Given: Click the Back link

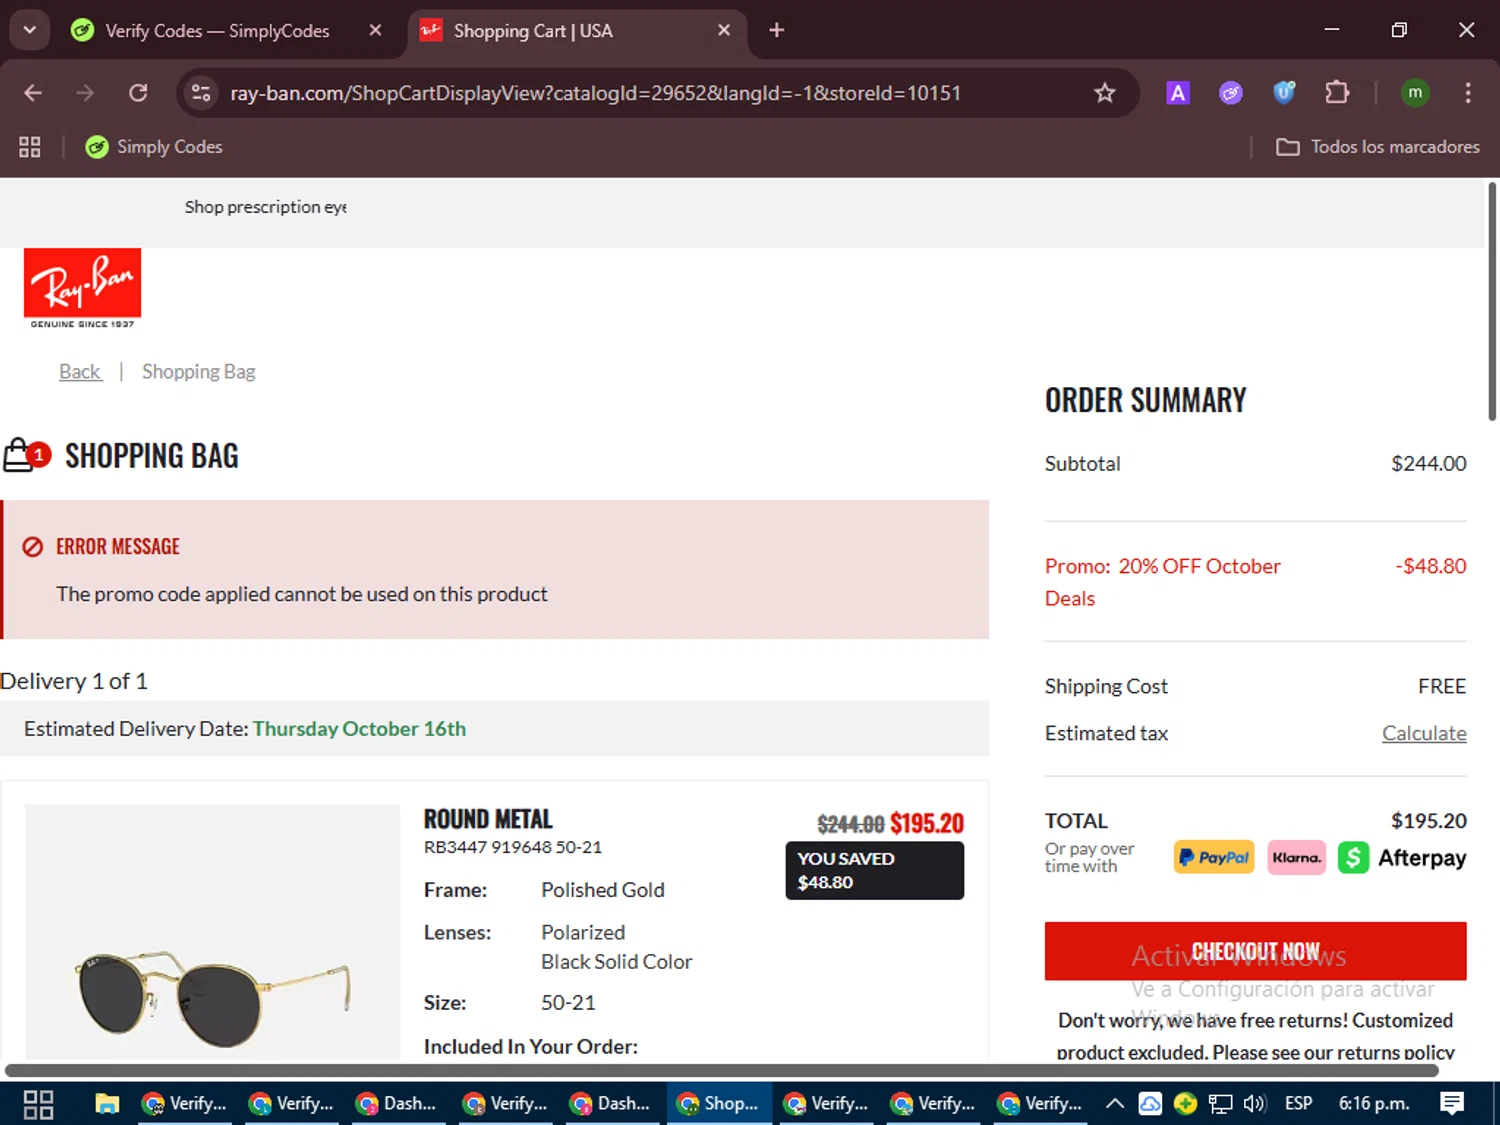Looking at the screenshot, I should pos(80,372).
